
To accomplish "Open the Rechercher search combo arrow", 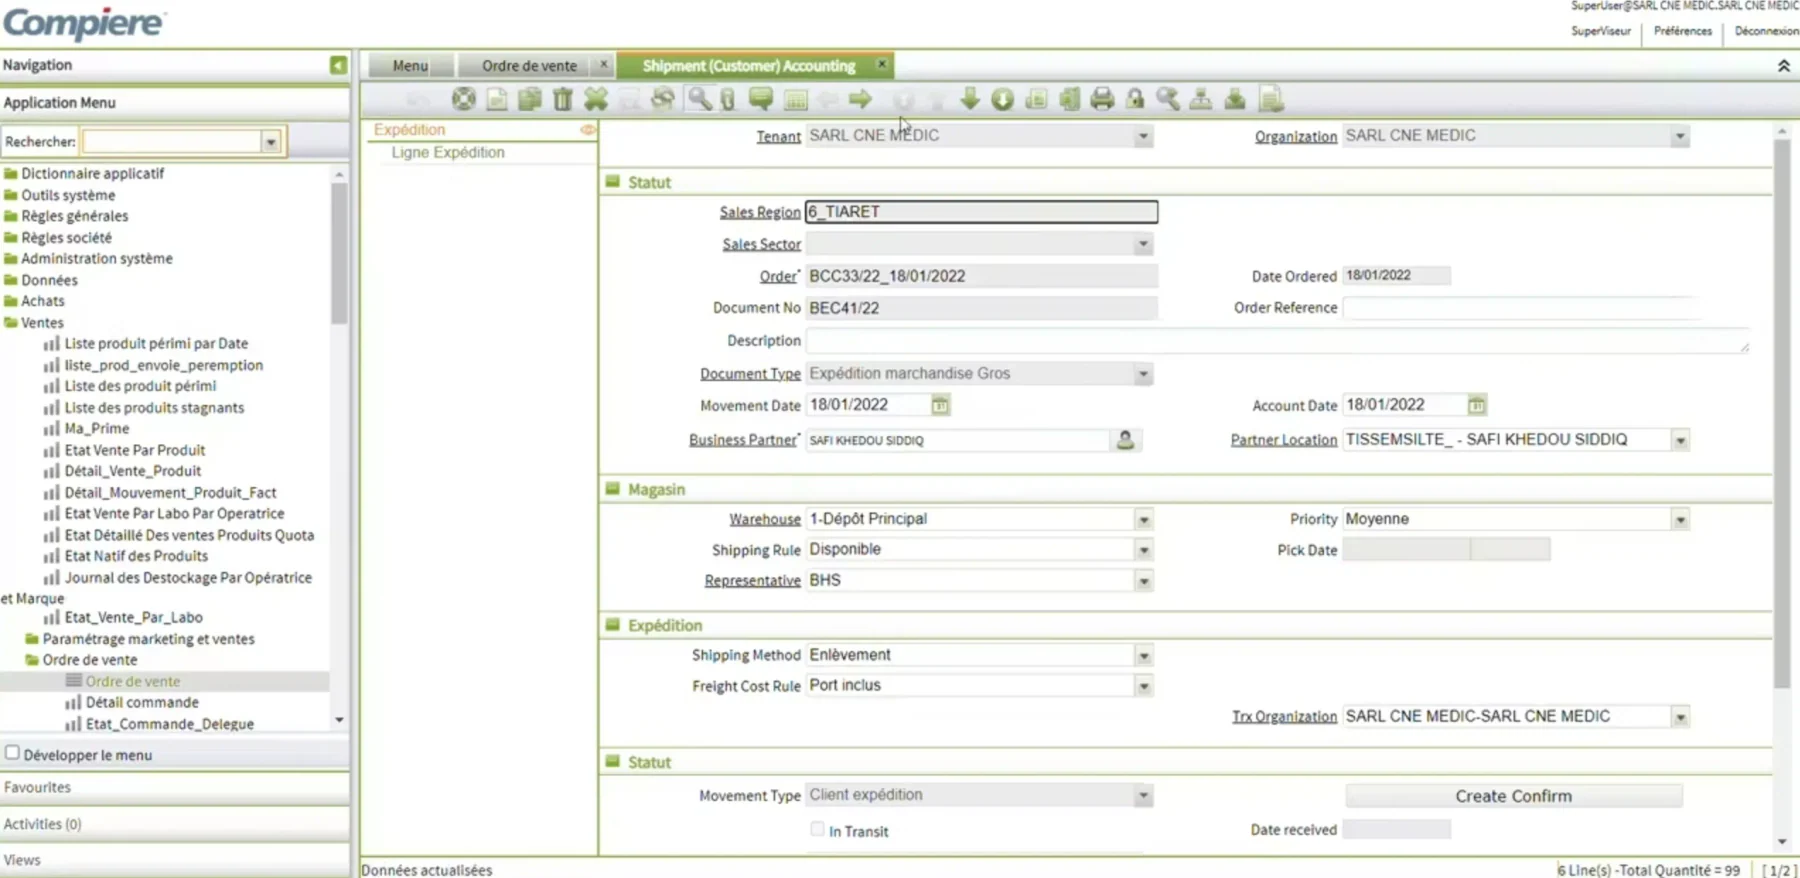I will click(271, 142).
